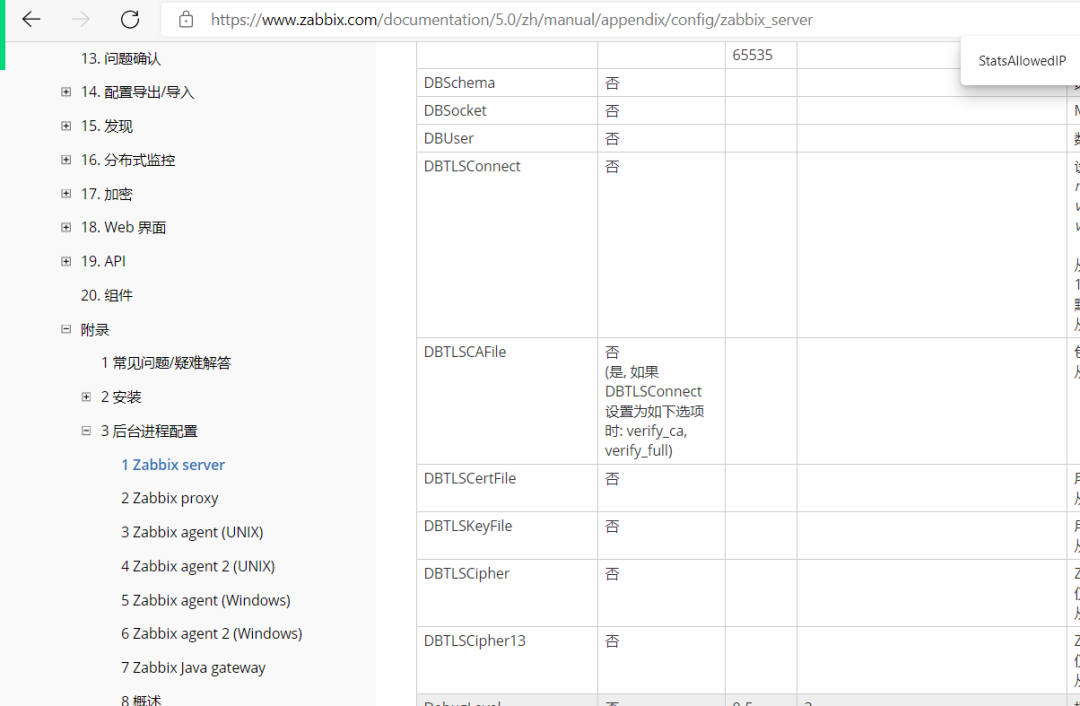Expand the 14. 配置导出/导入 section
Viewport: 1080px width, 706px height.
[66, 92]
